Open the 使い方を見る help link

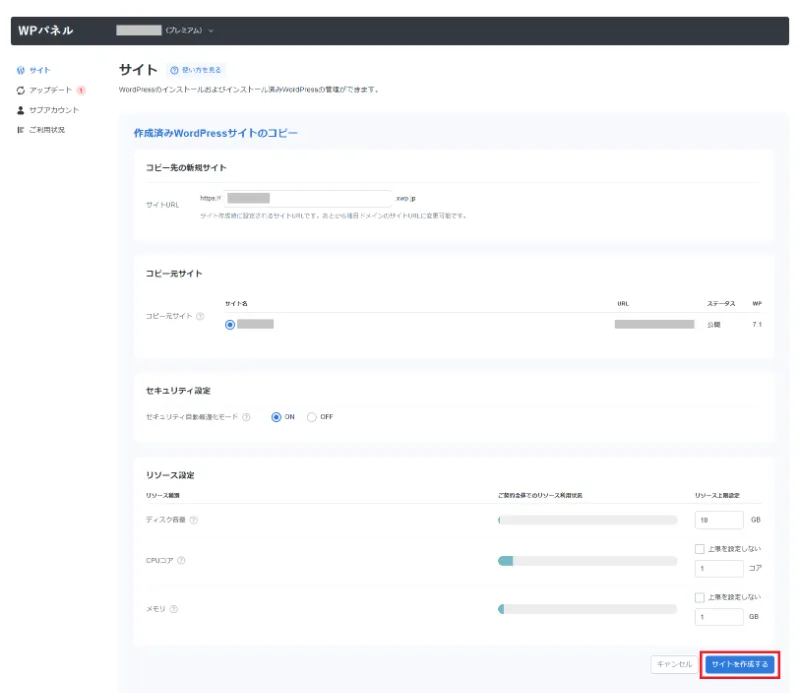tap(196, 70)
